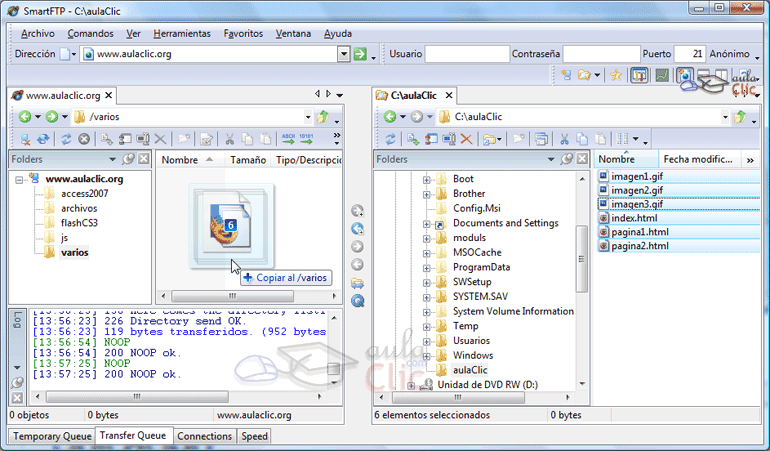Open the Archivo menu

pos(38,33)
